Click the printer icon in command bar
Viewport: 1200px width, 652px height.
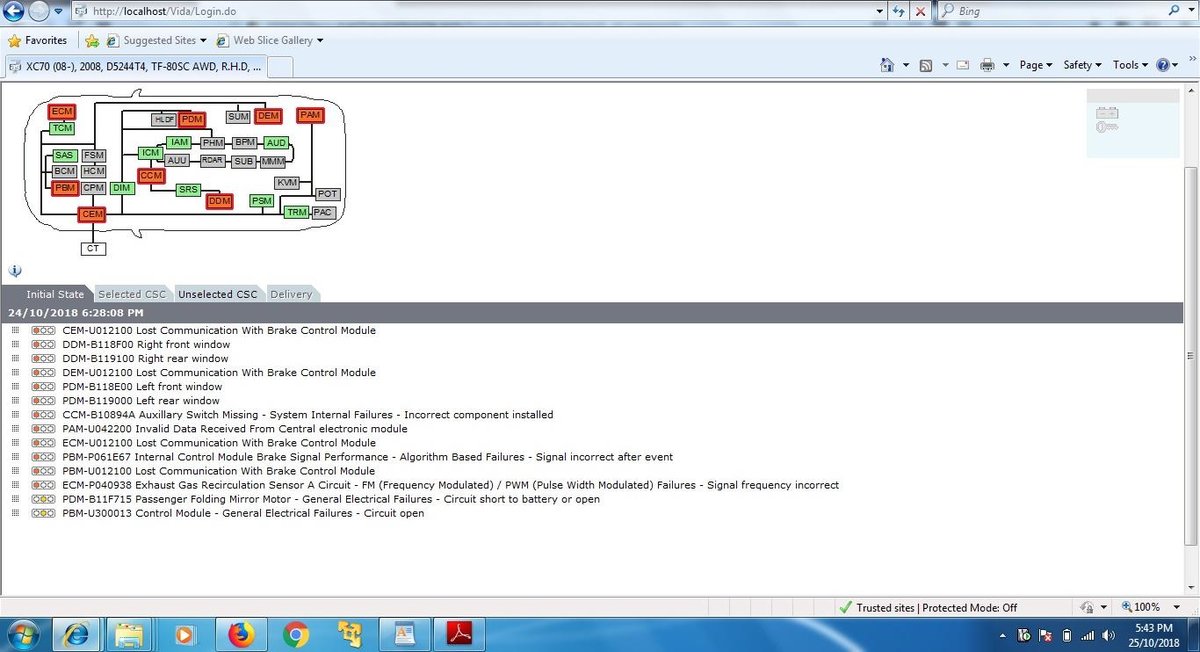(987, 65)
